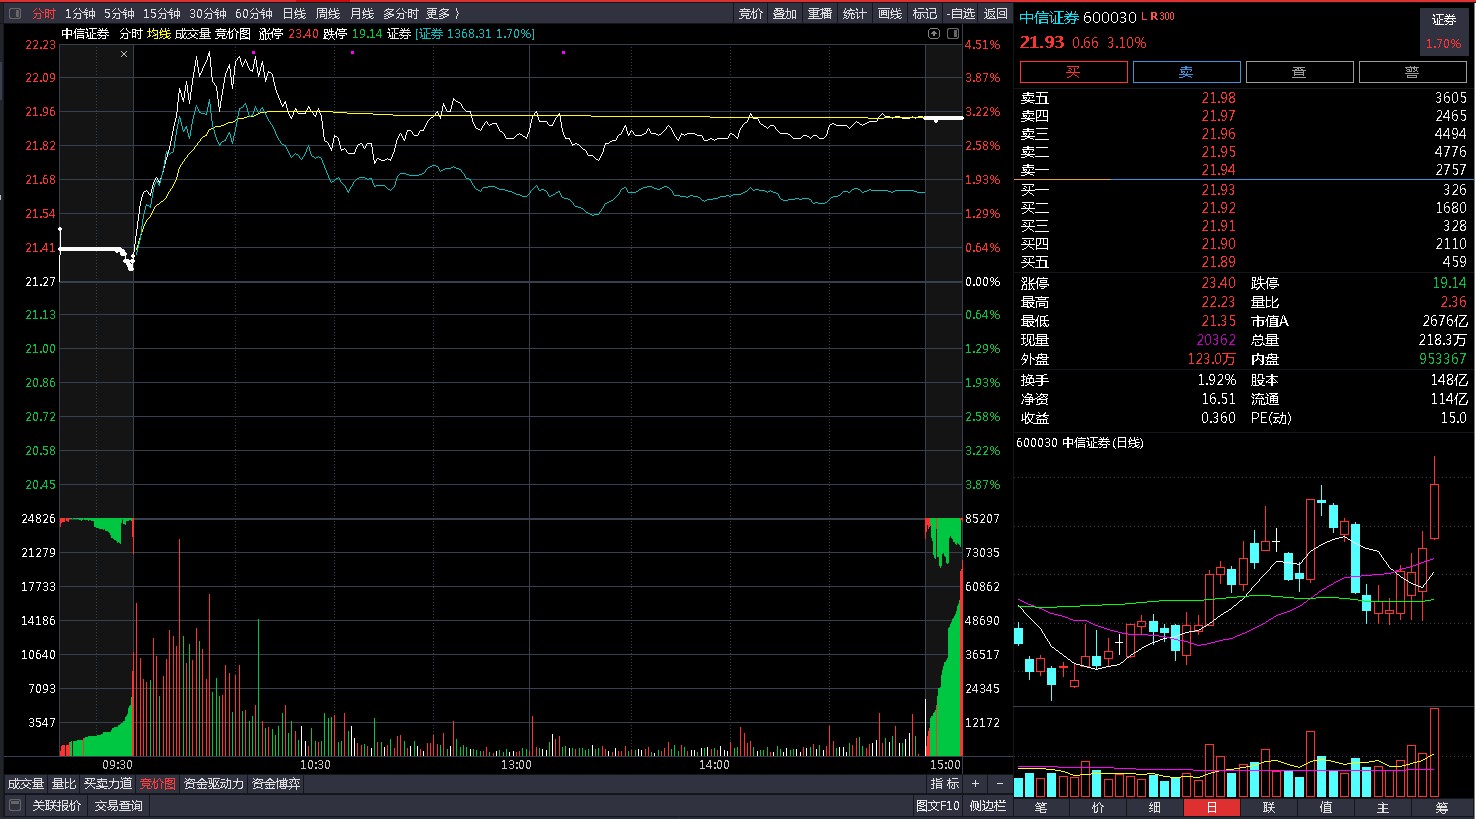Switch side panel to 价 tab
Viewport: 1476px width, 819px height.
point(1098,807)
